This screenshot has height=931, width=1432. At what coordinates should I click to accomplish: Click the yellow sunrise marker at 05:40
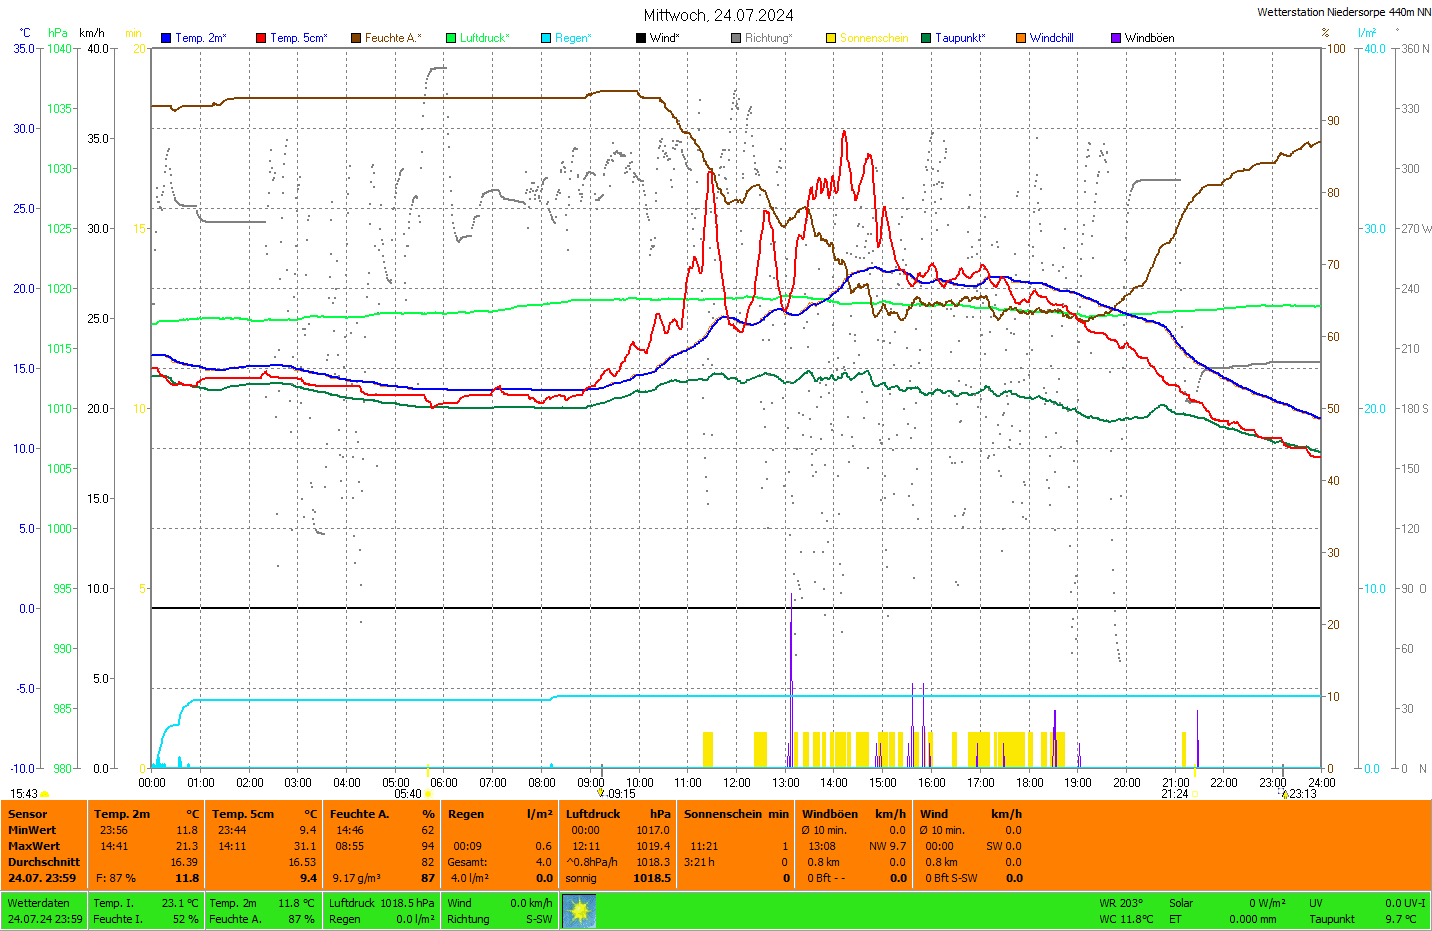point(429,794)
